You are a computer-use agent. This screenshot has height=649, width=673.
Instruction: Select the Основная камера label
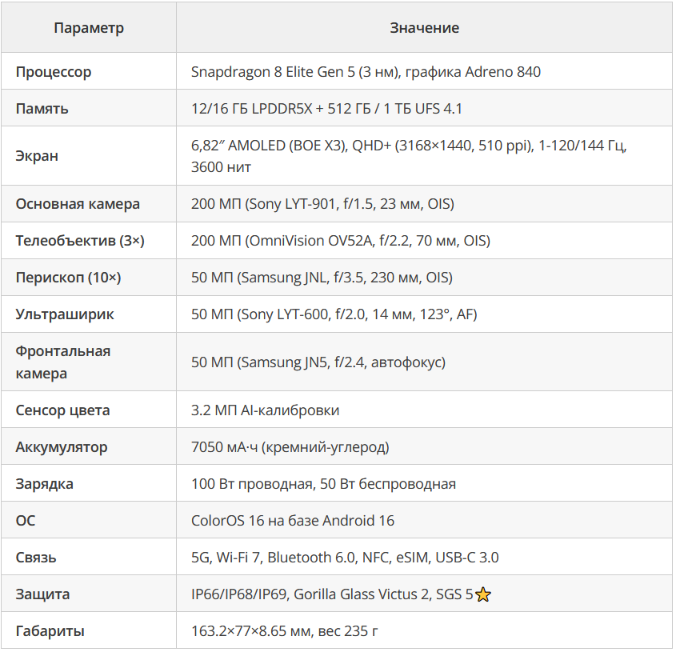(x=78, y=204)
